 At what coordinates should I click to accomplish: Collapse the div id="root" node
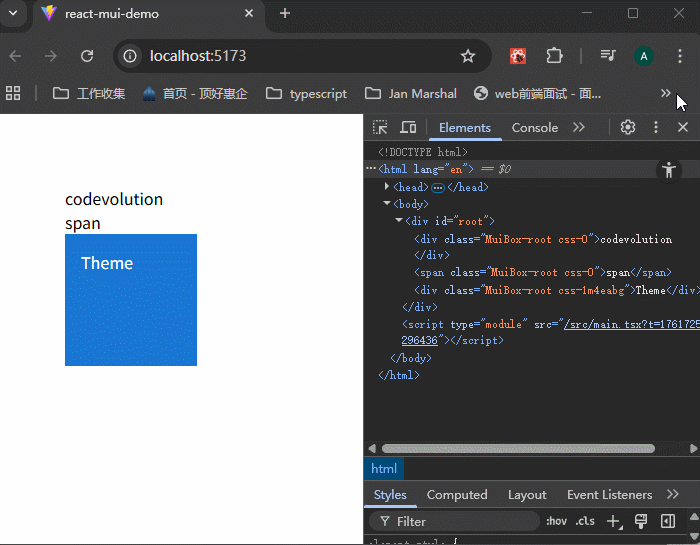click(x=399, y=221)
